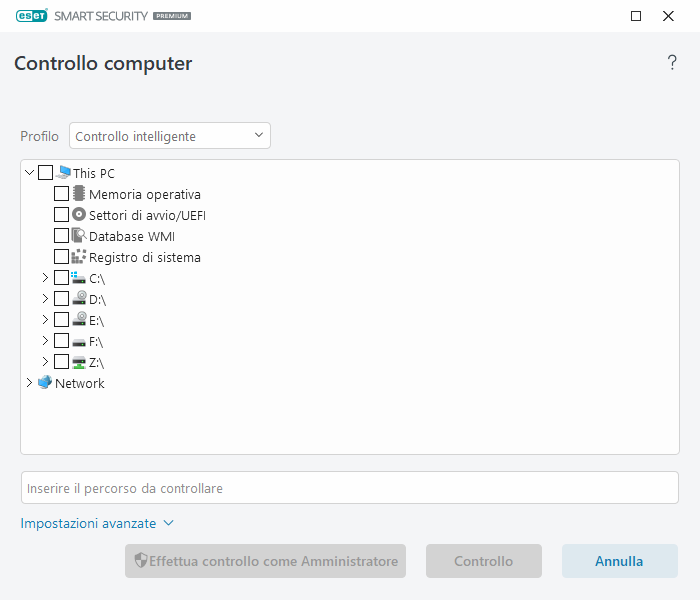700x600 pixels.
Task: Expand the Network tree node
Action: point(29,383)
